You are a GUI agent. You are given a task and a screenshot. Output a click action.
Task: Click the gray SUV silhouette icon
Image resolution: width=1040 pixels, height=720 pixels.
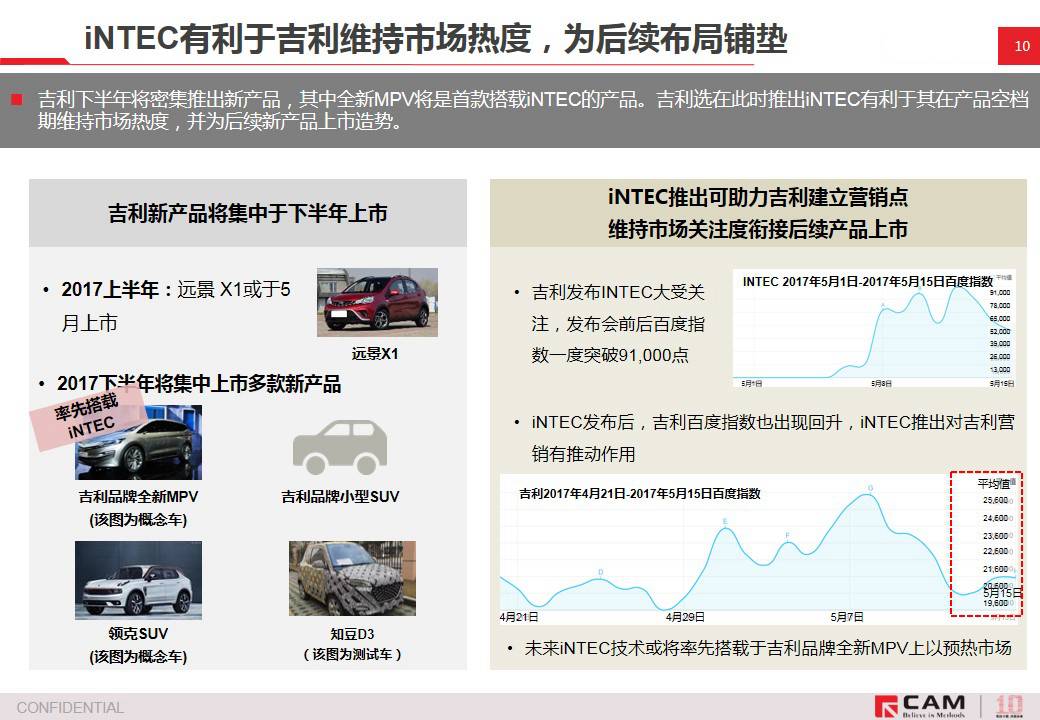(340, 446)
